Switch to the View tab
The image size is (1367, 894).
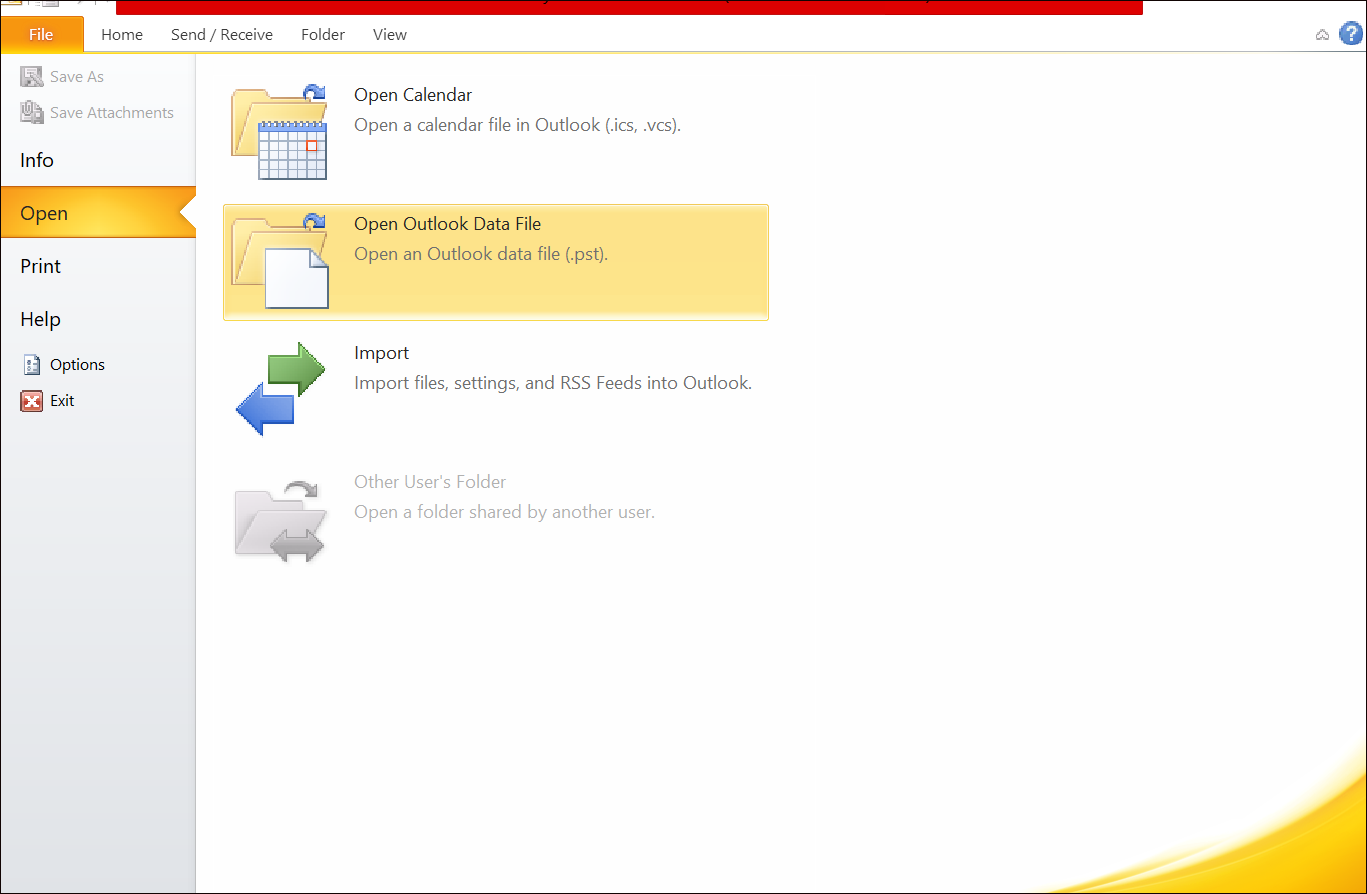(x=390, y=35)
